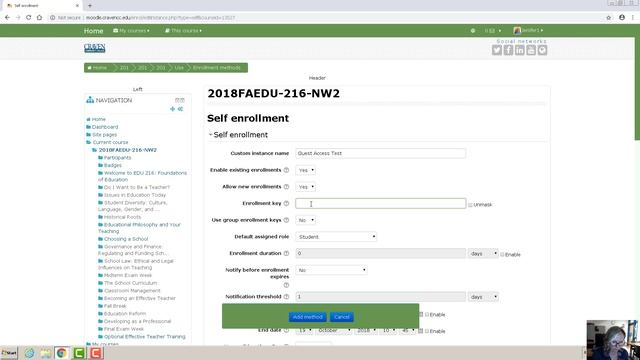This screenshot has height=360, width=640.
Task: Tick the Unmask checkbox for enrollment key
Action: pyautogui.click(x=470, y=205)
